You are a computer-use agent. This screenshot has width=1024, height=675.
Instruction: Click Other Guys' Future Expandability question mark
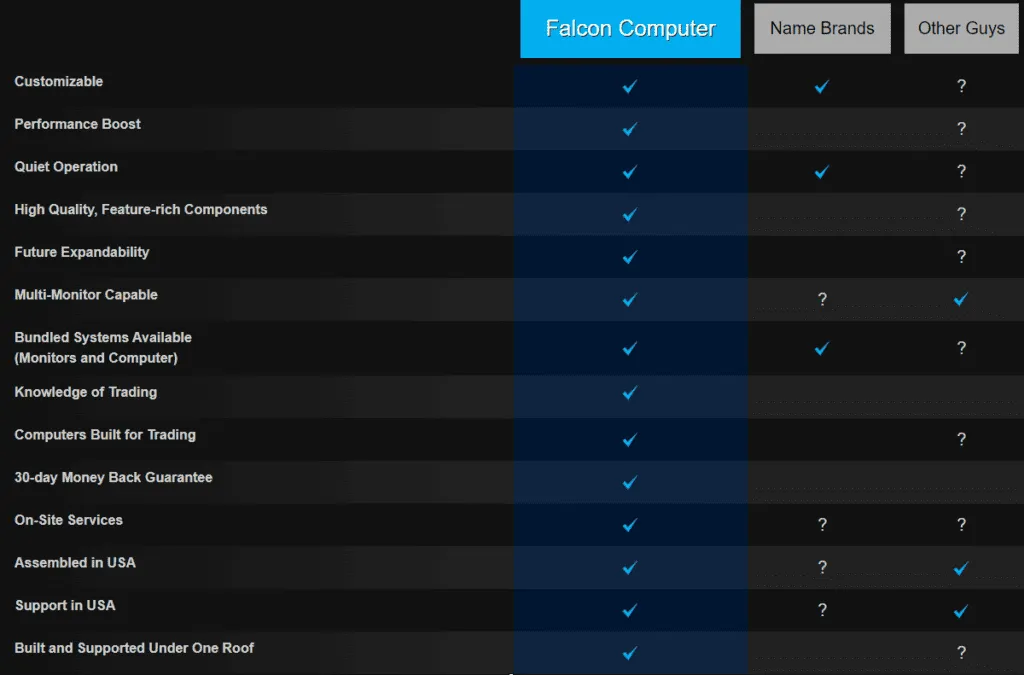pos(961,257)
